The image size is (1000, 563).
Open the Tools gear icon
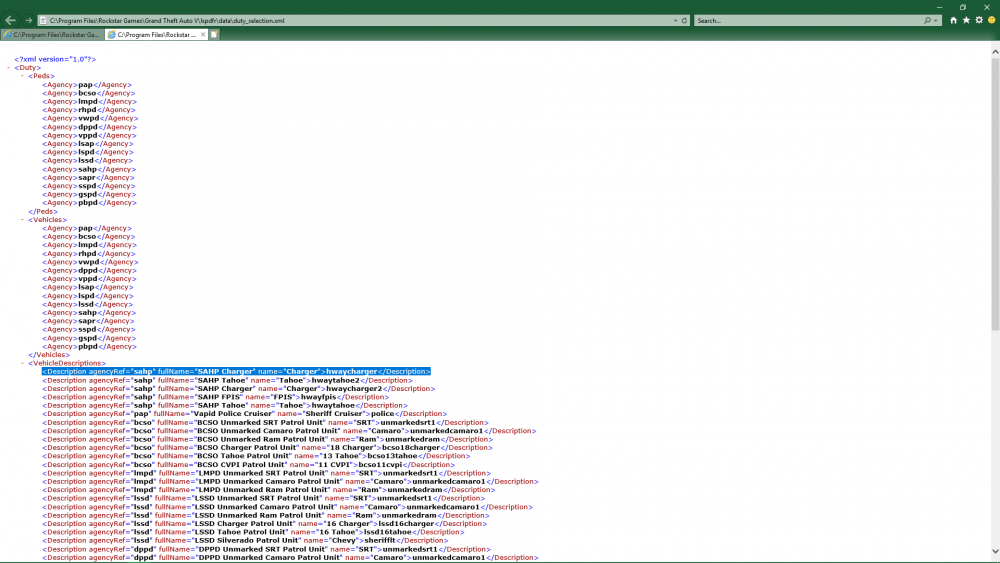pos(979,20)
